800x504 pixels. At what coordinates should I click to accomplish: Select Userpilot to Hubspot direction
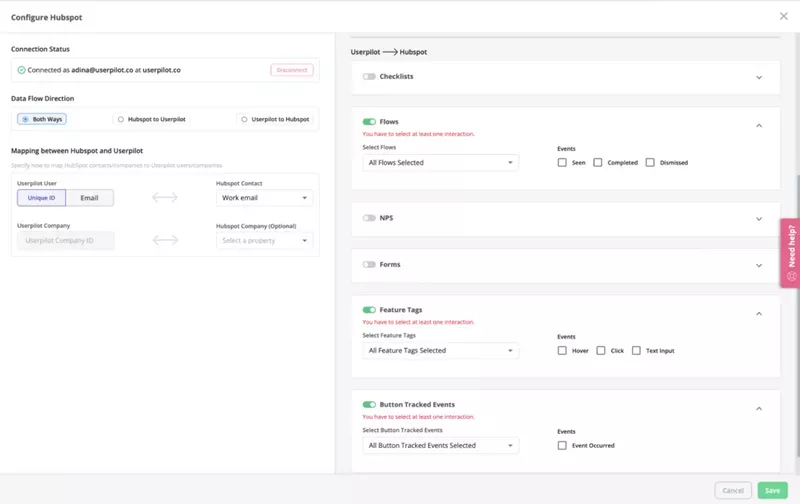[275, 119]
